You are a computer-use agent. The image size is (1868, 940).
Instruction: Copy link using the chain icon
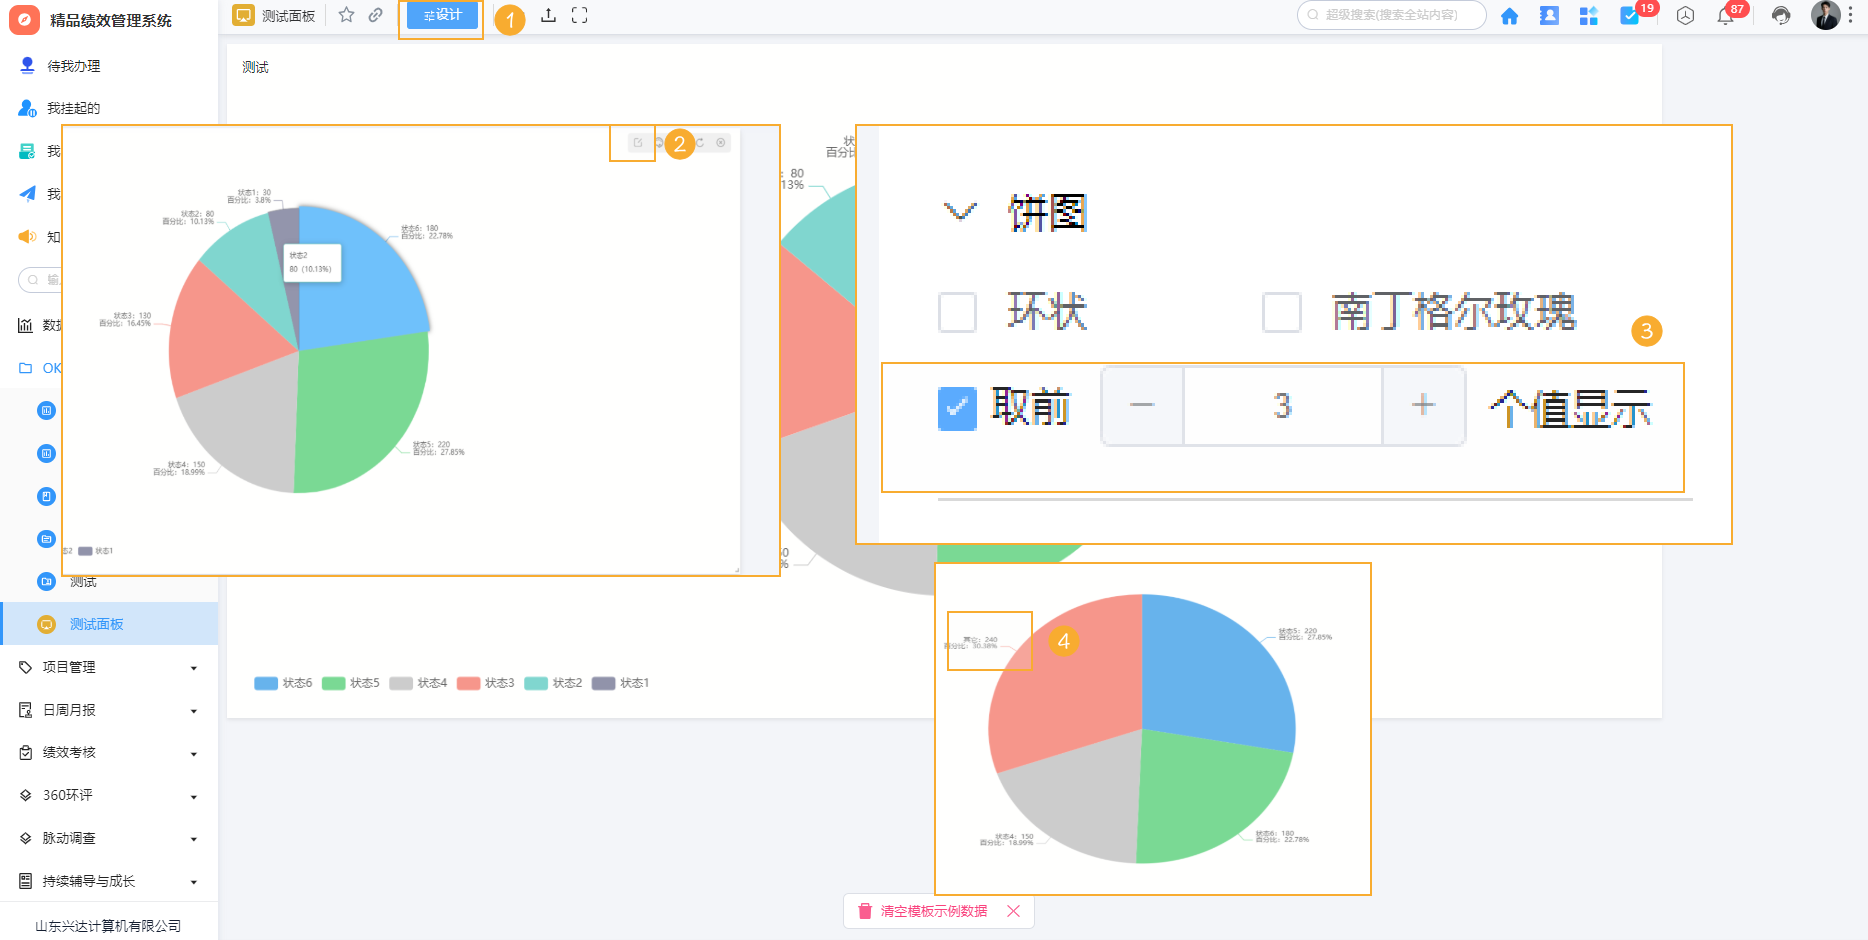(375, 15)
